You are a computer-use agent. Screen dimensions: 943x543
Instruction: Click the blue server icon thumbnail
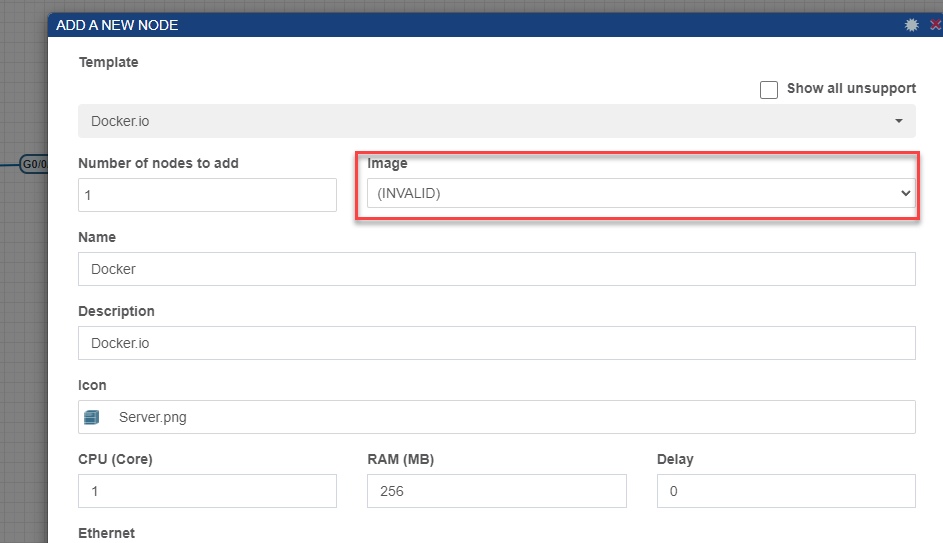pos(91,417)
